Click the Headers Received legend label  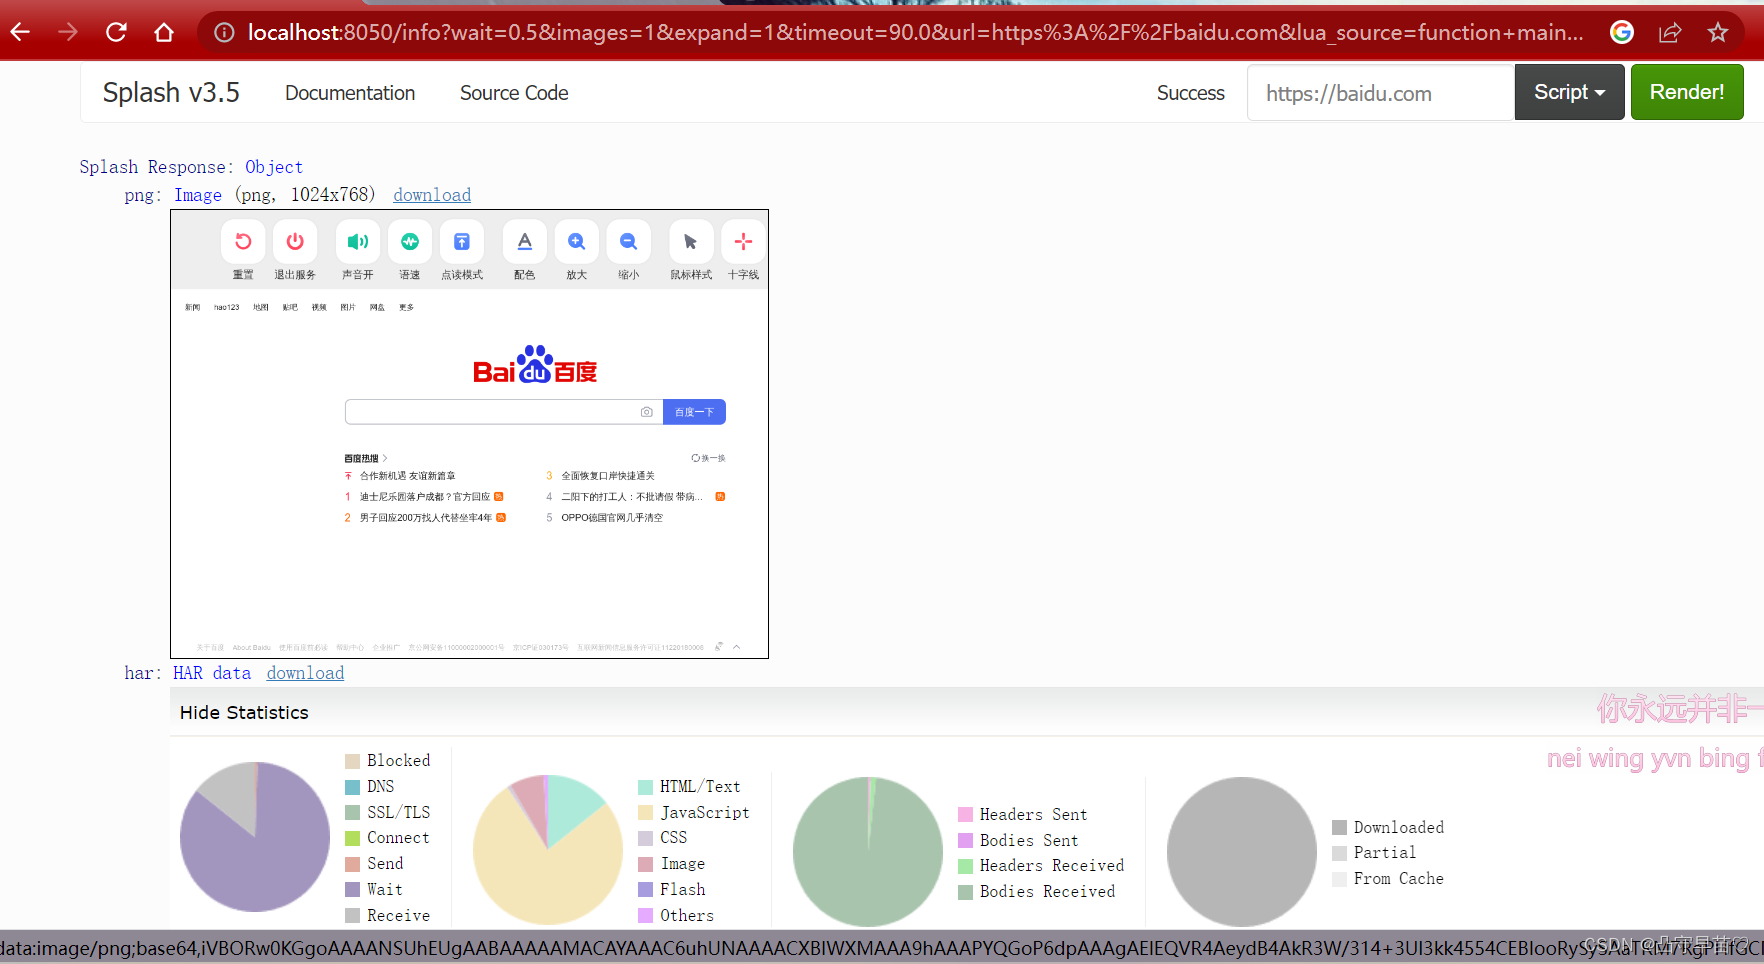pos(1052,866)
